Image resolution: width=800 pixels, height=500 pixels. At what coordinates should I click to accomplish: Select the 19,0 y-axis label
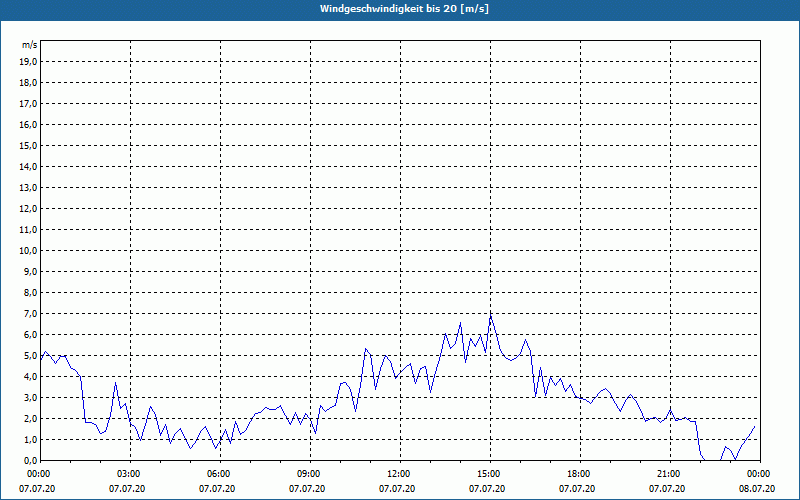coord(29,62)
